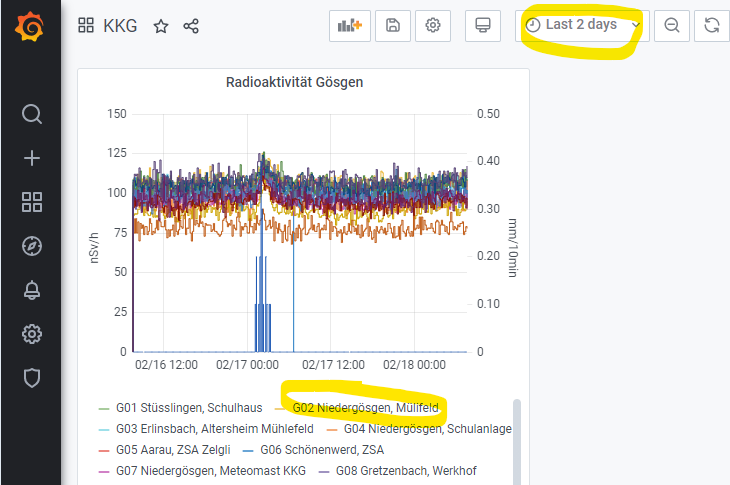Open the Server Admin shield icon
This screenshot has width=730, height=485.
point(32,377)
